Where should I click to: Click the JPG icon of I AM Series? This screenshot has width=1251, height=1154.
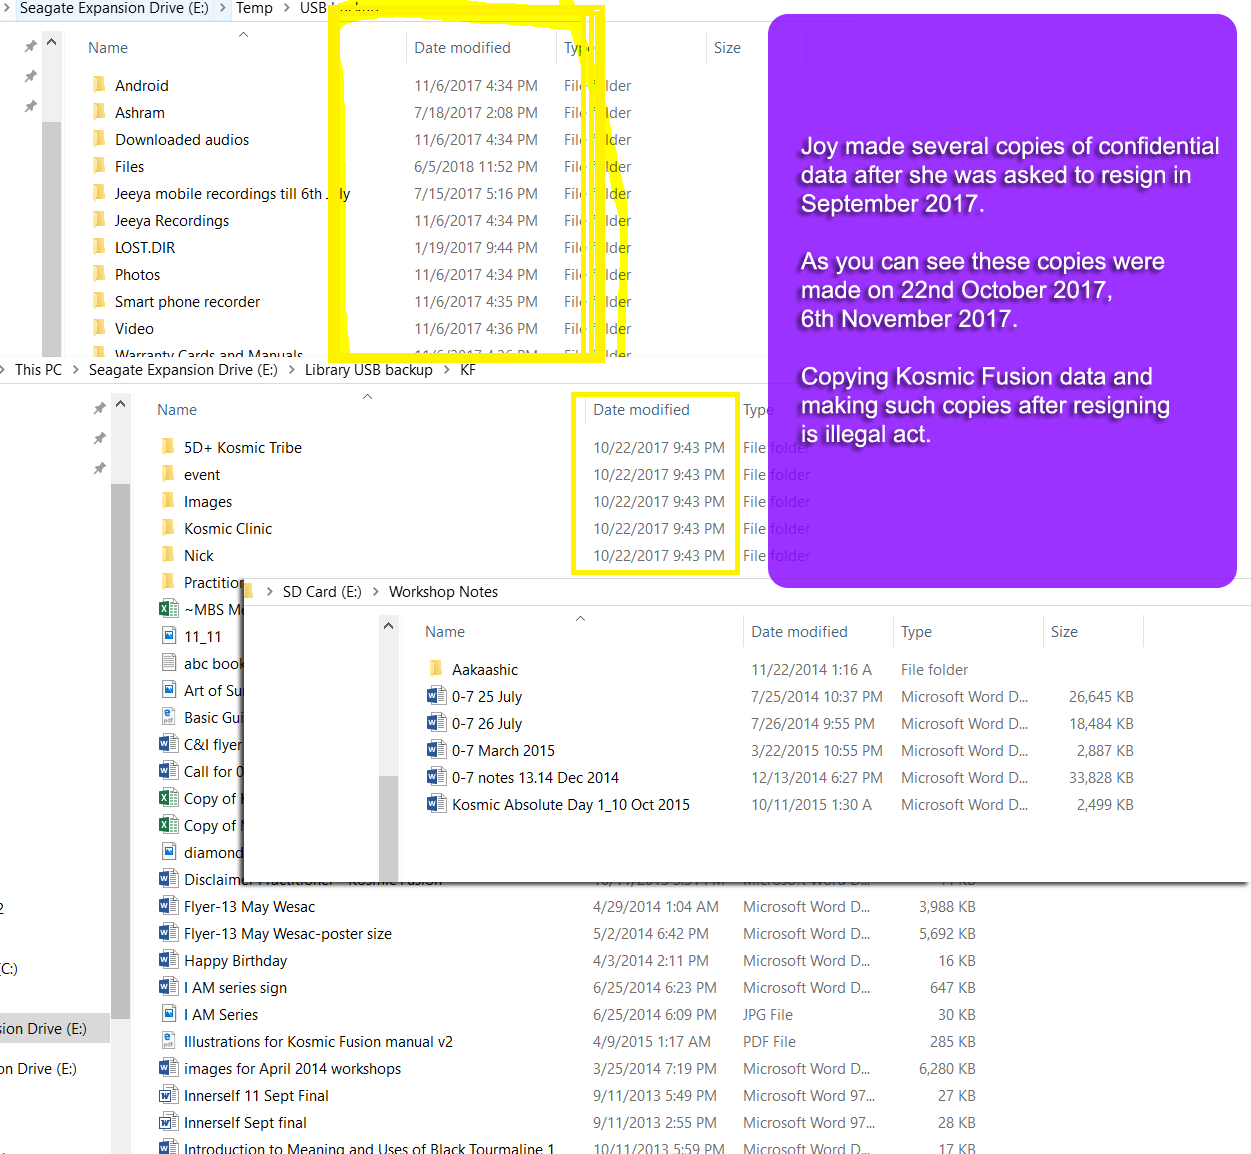[168, 1014]
